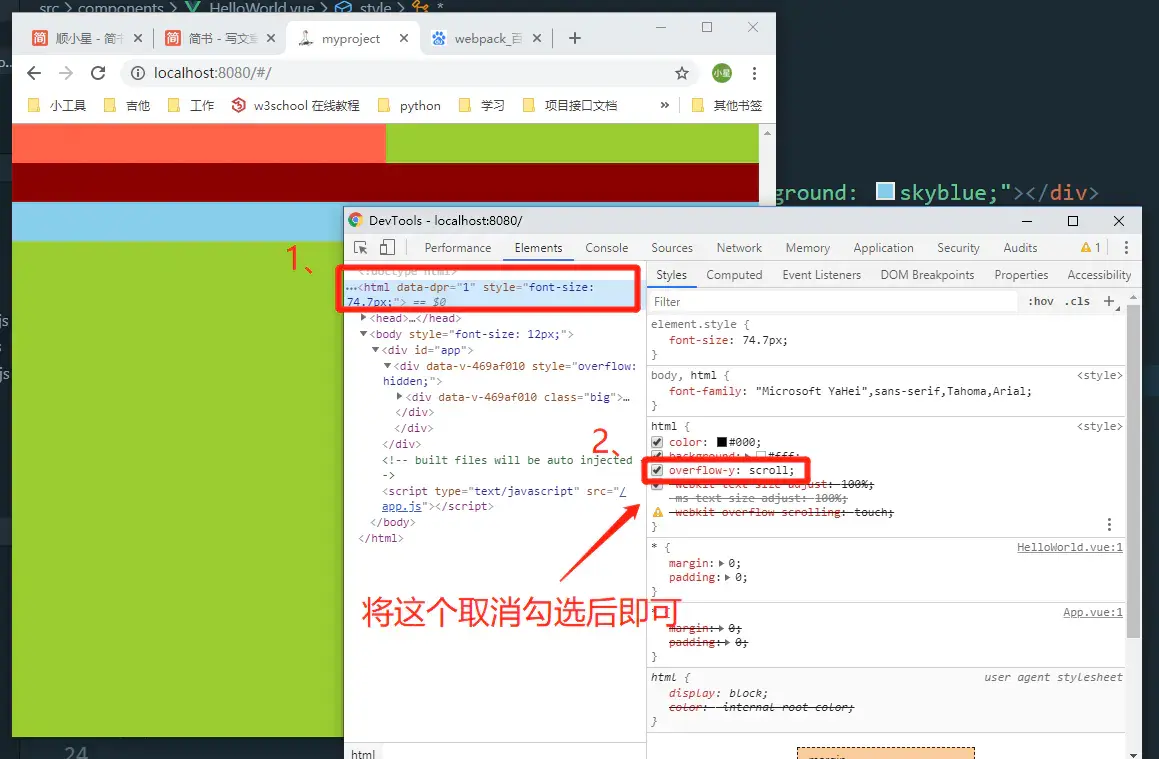Click the Styles Filter input field
The image size is (1159, 759).
point(833,301)
